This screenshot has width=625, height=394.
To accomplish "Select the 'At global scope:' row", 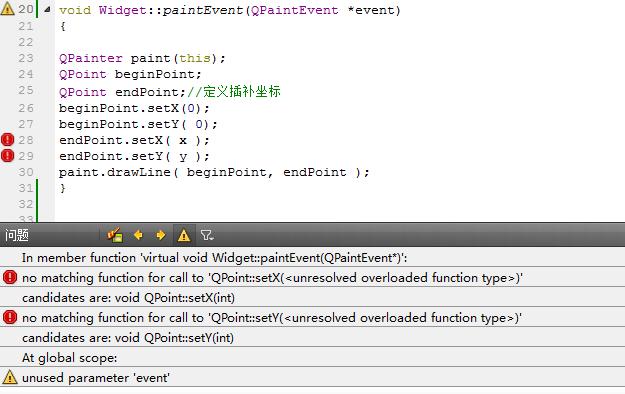I will click(312, 358).
